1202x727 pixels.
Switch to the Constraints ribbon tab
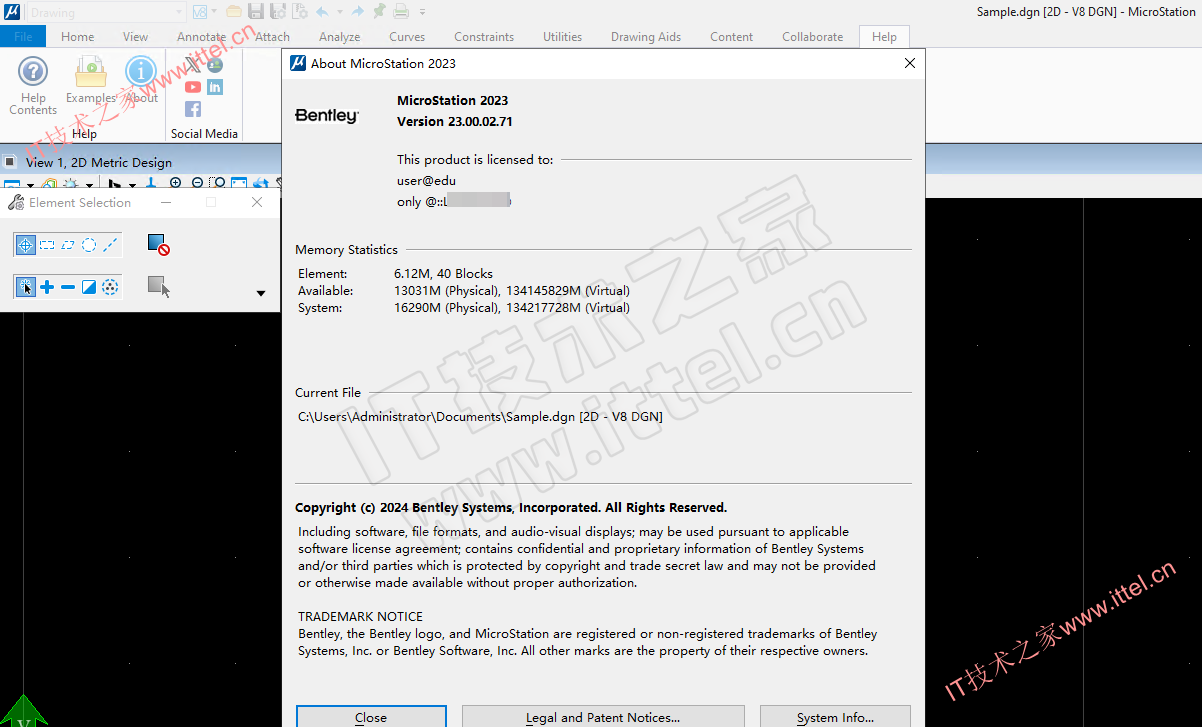click(484, 36)
